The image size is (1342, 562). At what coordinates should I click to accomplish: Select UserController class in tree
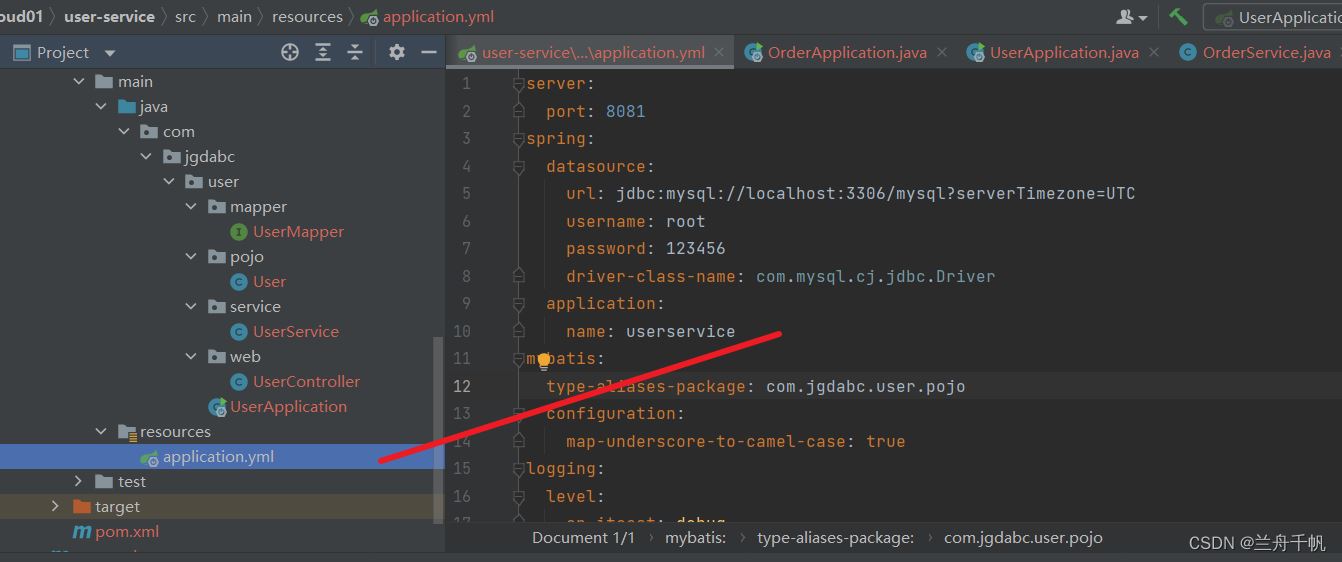click(306, 382)
